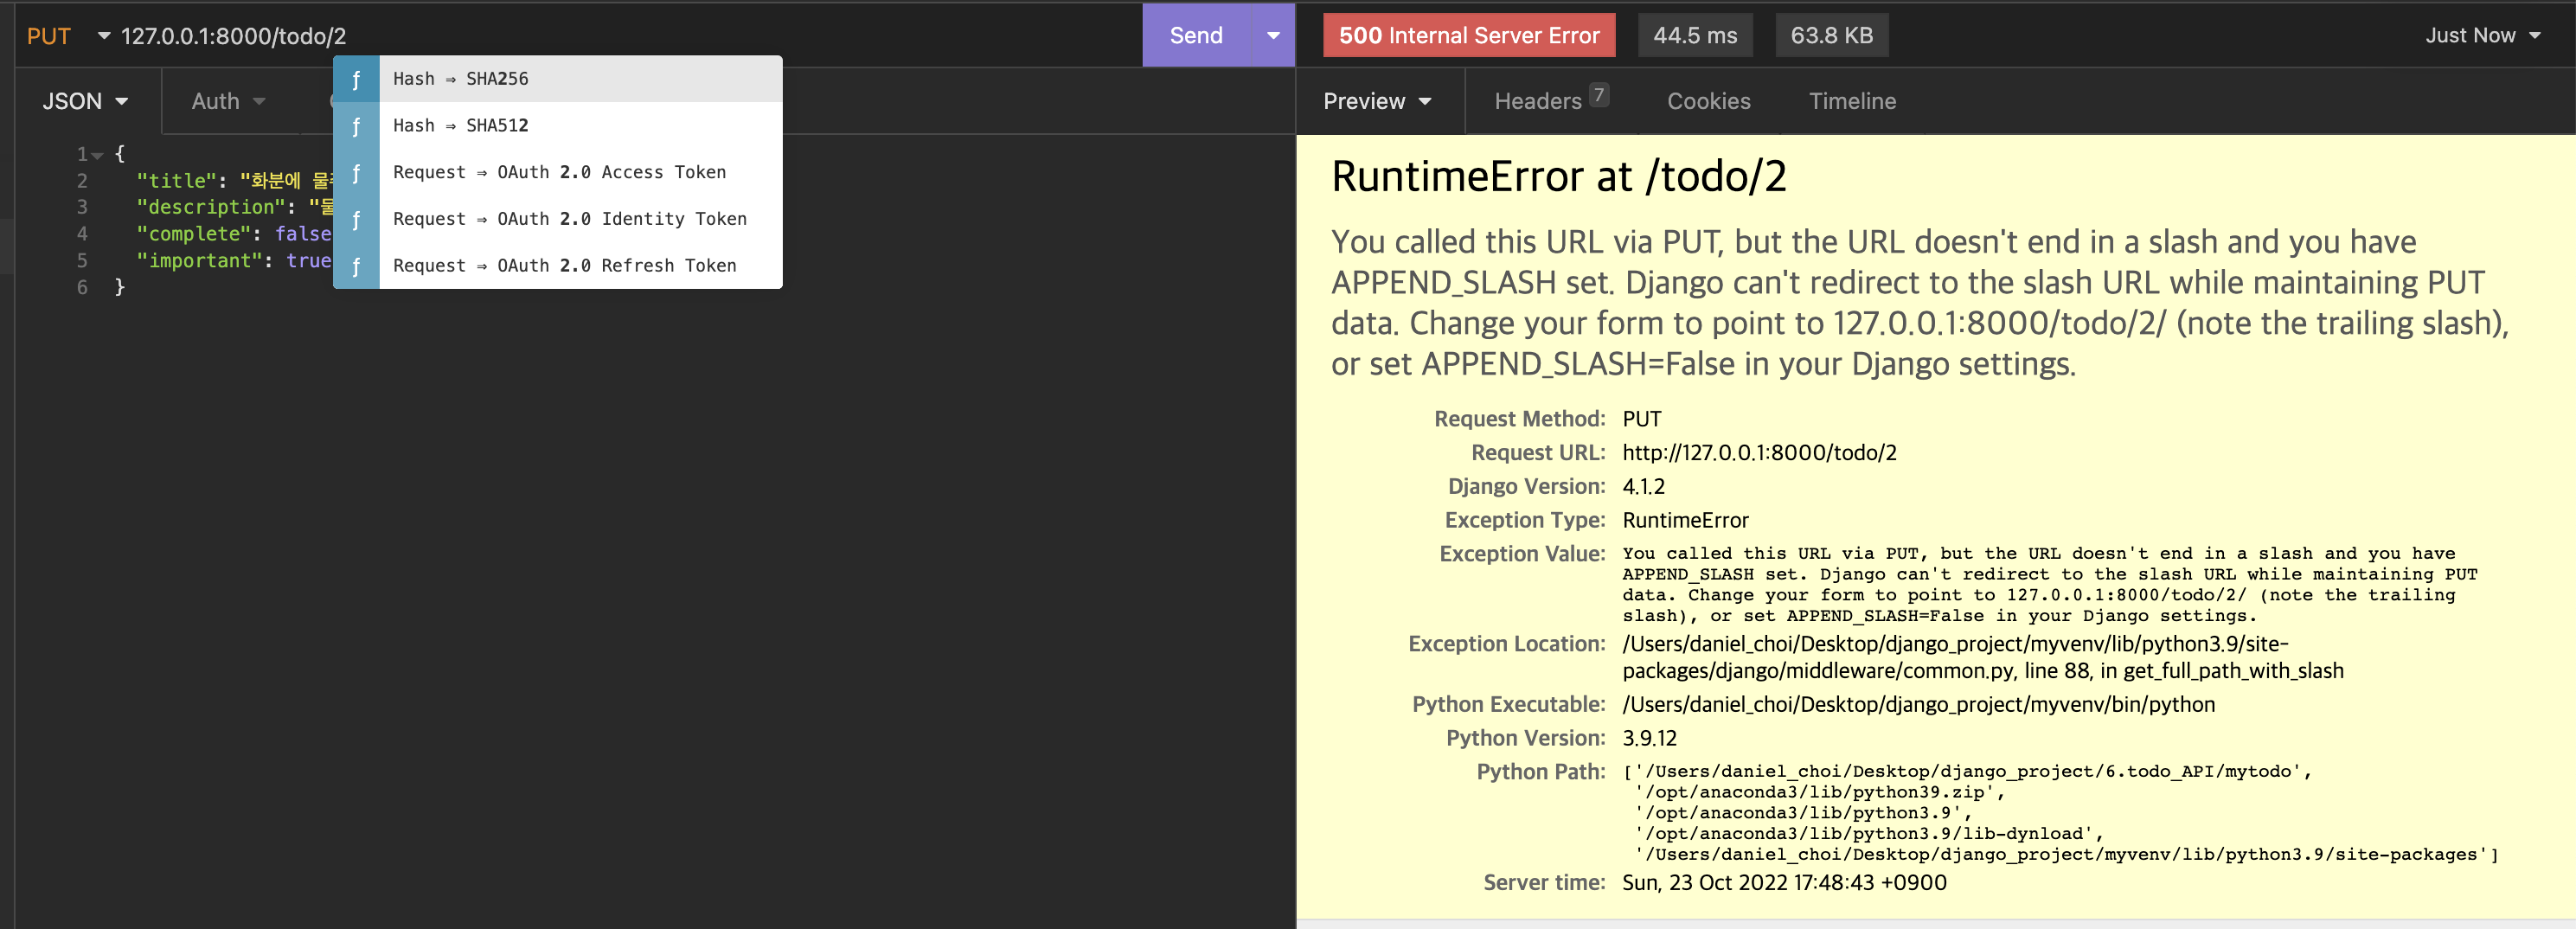Click the Request URL value http://127.0.0.1:8000/todo/2

(x=1759, y=453)
